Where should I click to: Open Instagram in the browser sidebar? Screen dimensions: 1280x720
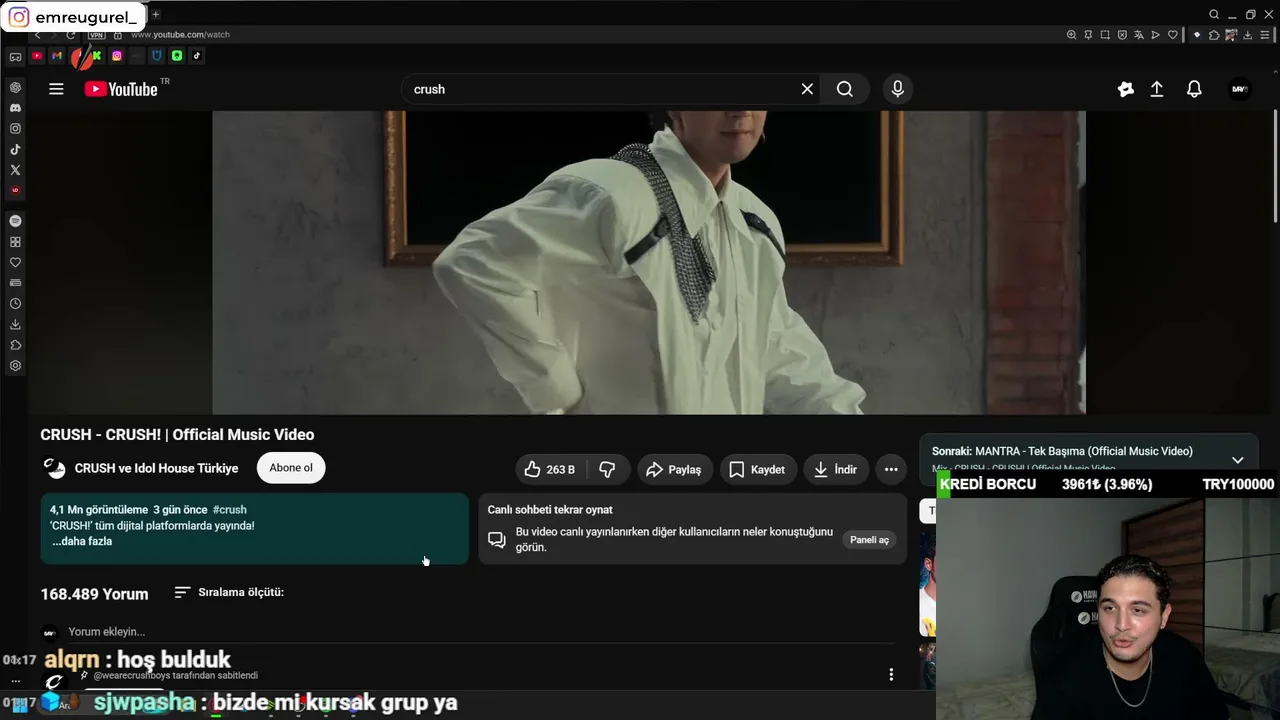tap(15, 128)
